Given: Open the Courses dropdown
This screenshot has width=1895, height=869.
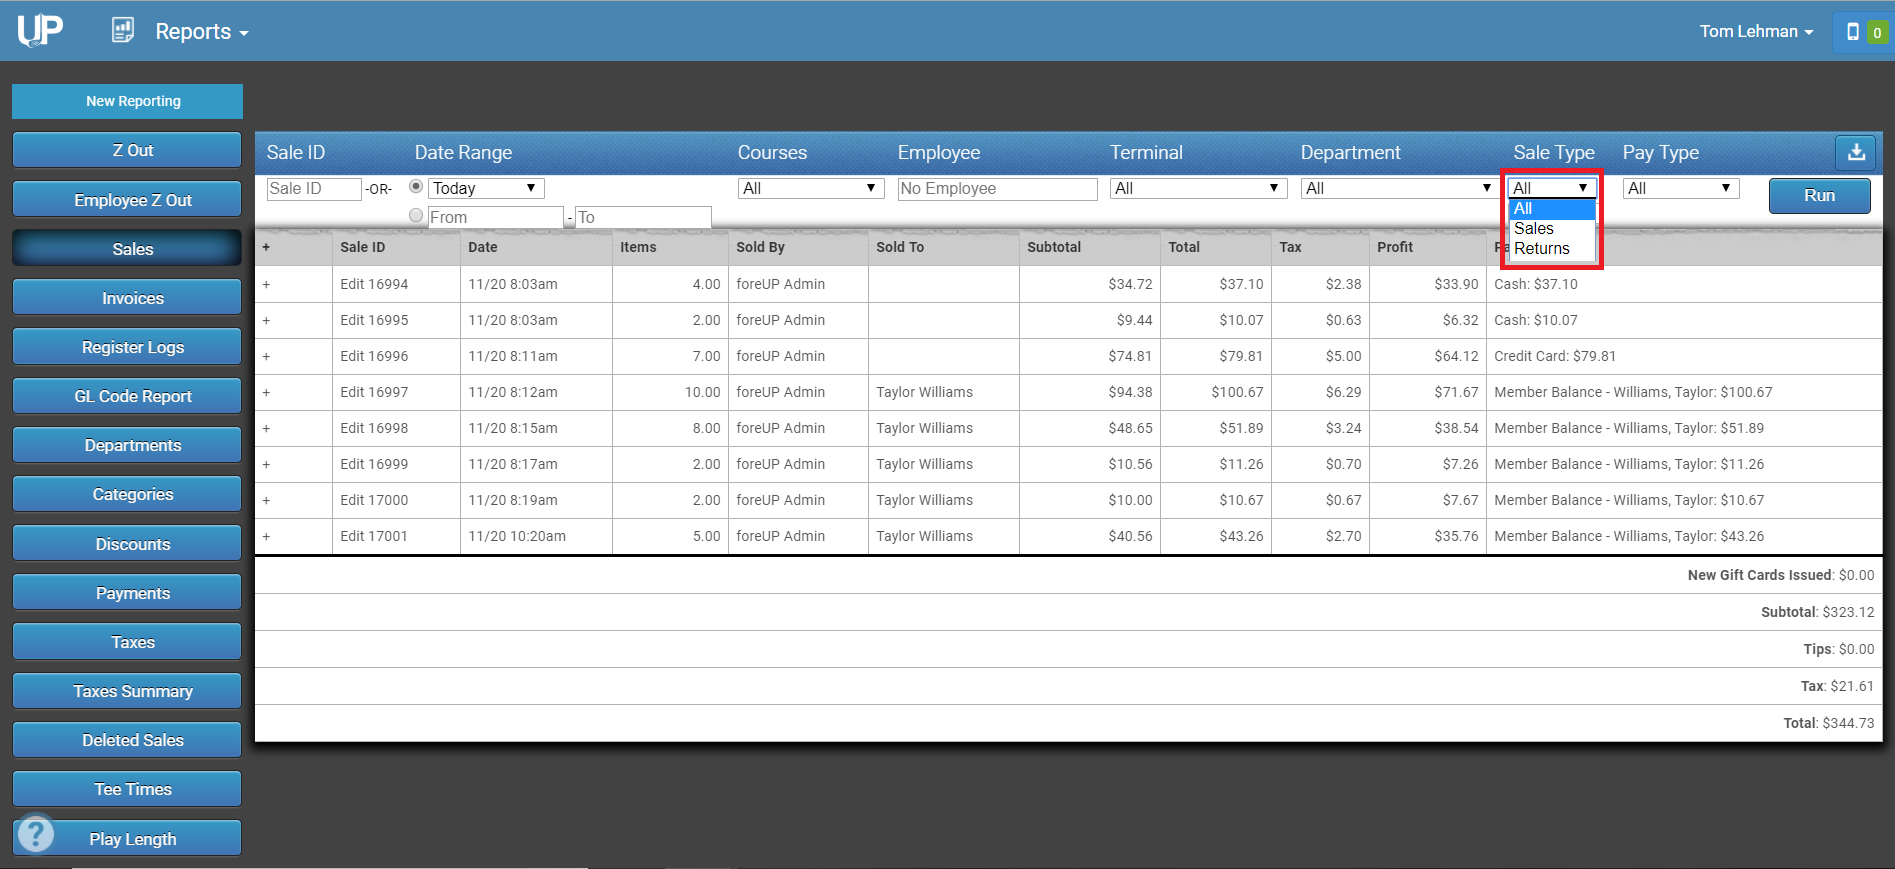Looking at the screenshot, I should coord(811,188).
